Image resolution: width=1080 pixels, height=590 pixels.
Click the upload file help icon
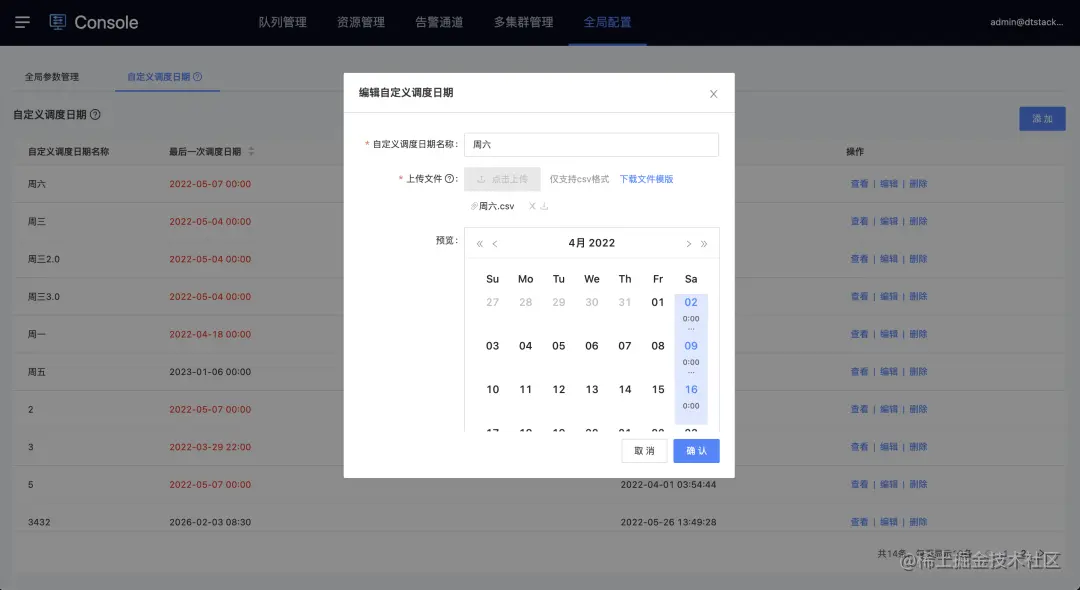click(x=450, y=178)
